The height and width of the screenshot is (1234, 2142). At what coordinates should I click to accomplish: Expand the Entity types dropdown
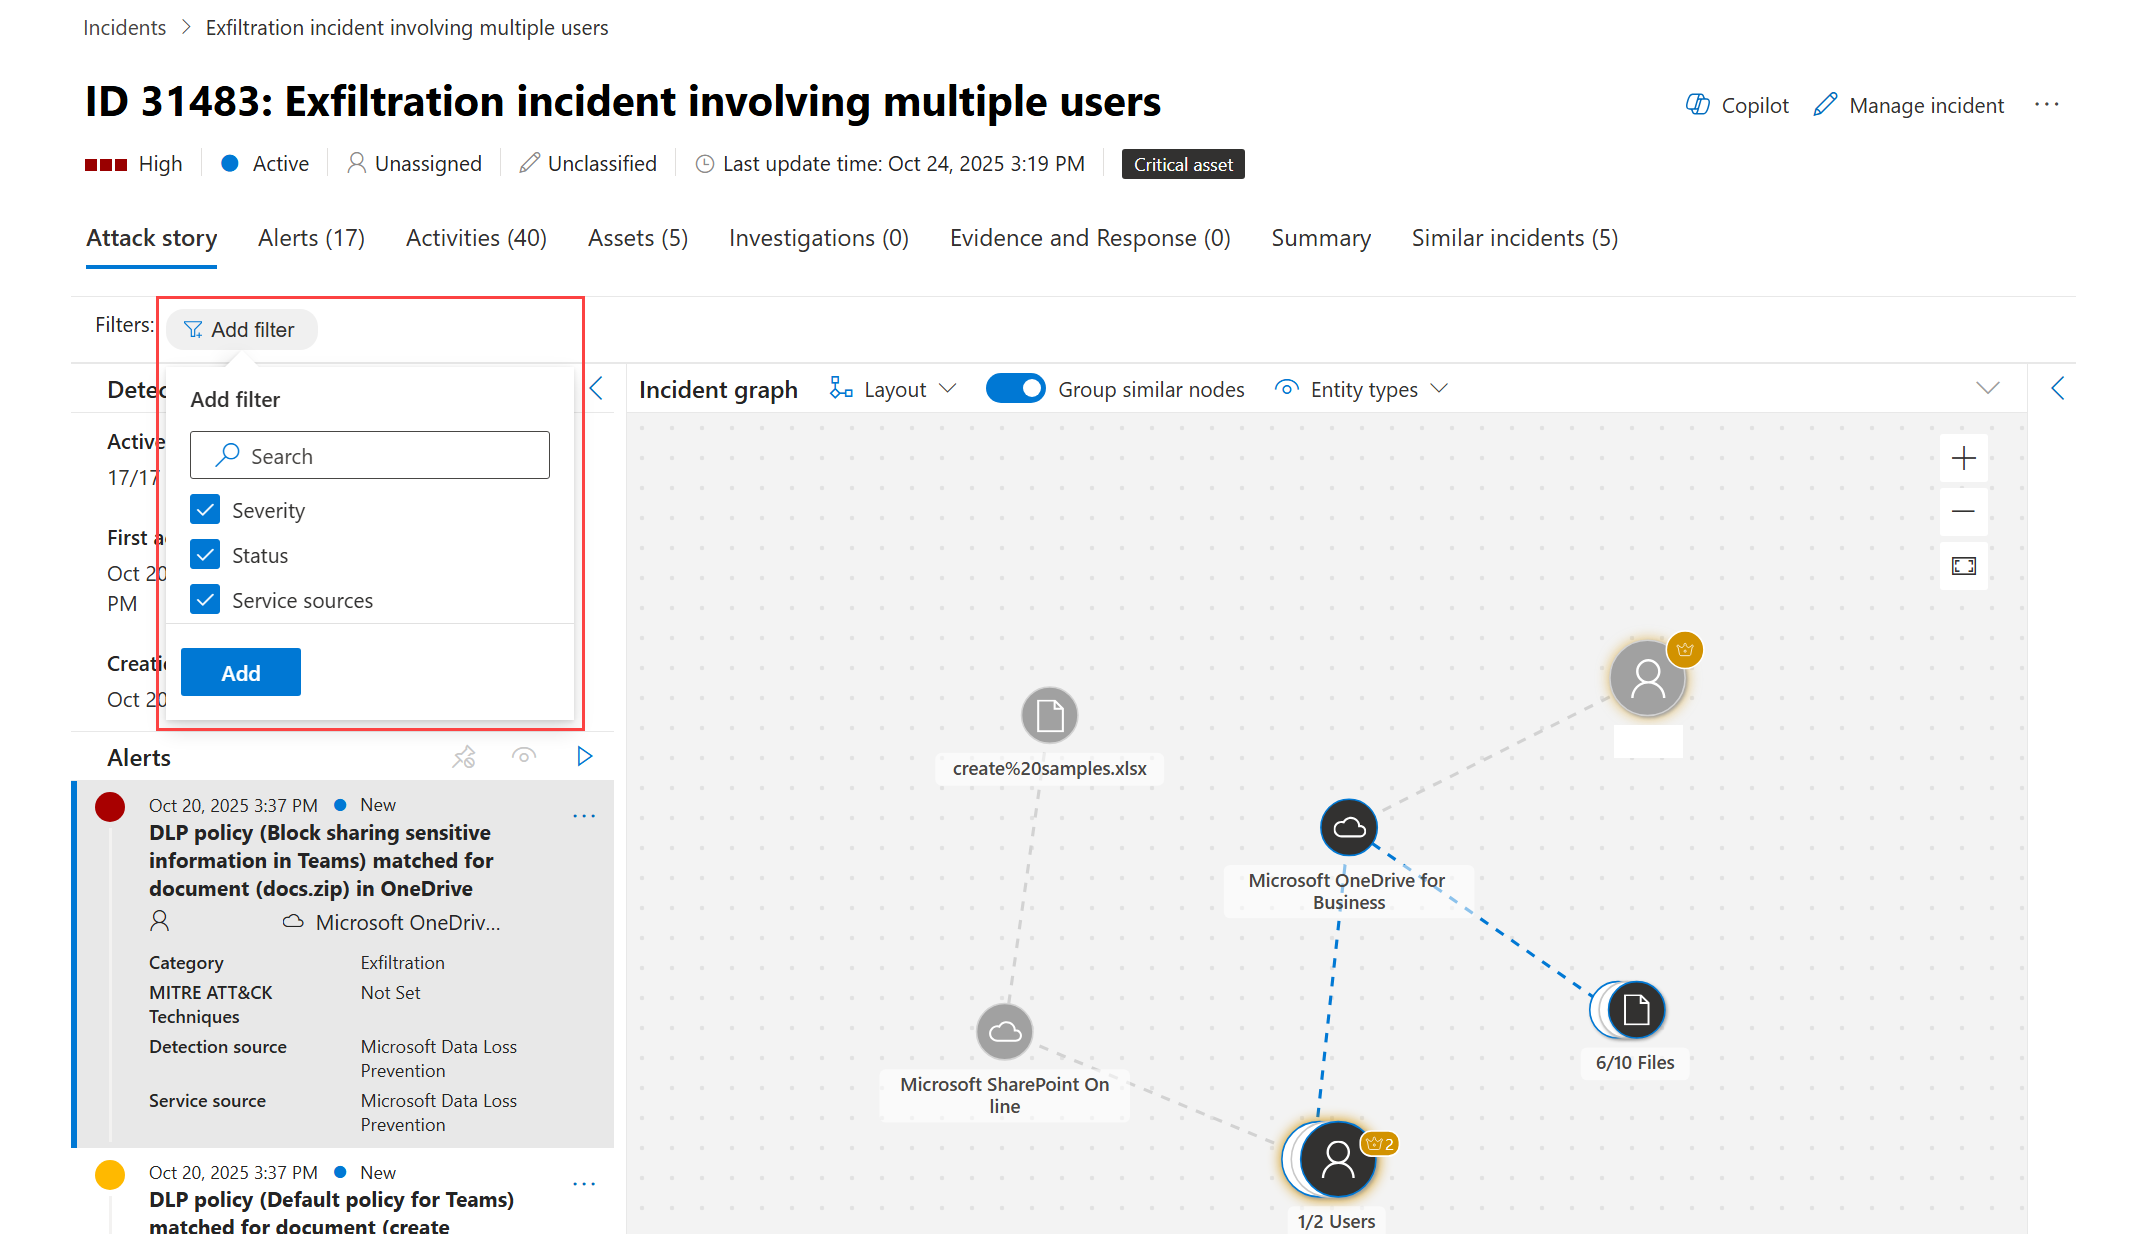tap(1362, 389)
